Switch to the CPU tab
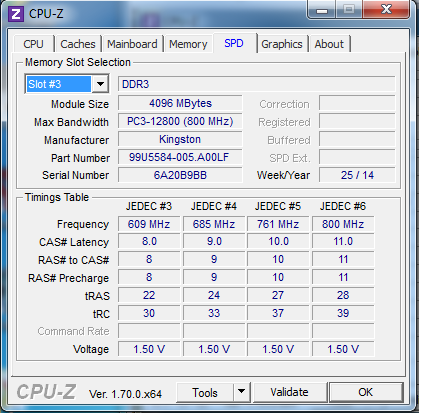The width and height of the screenshot is (423, 413). point(33,44)
